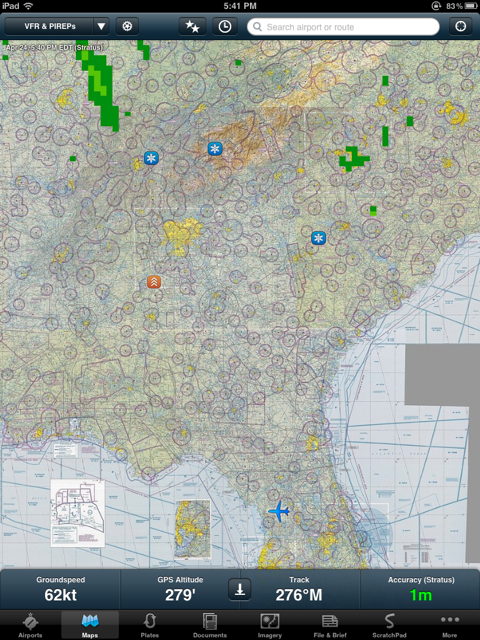Open map settings gear
Screen dimensions: 480x640
tap(127, 27)
